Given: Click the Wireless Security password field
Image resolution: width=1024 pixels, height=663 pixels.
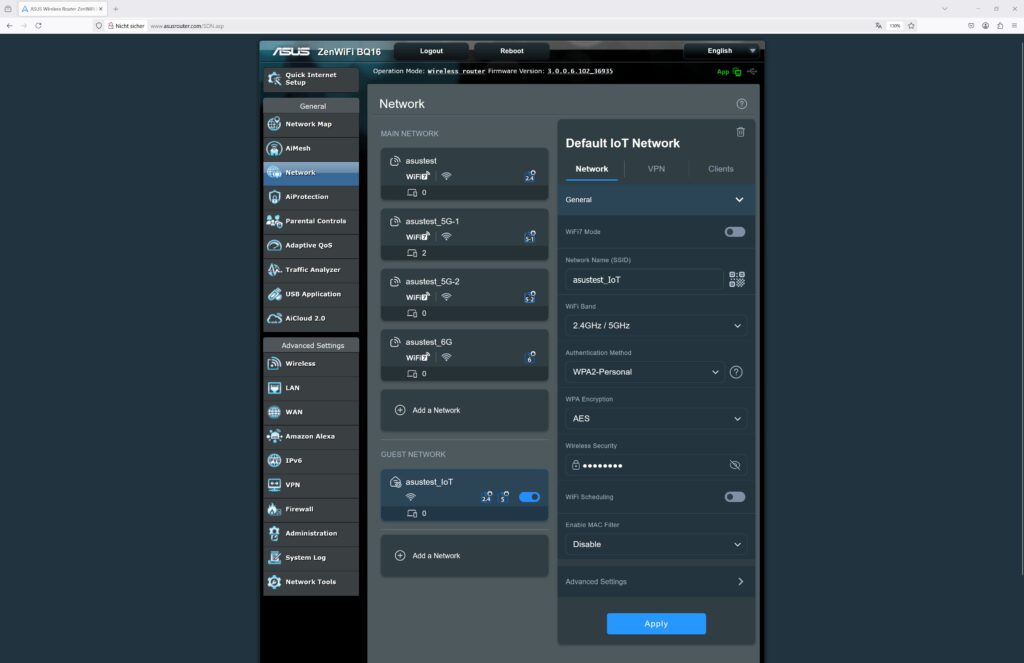Looking at the screenshot, I should point(656,465).
